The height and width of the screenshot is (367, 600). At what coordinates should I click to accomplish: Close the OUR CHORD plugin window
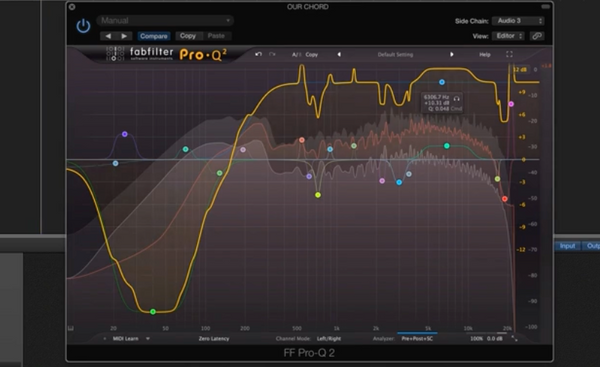[x=72, y=7]
